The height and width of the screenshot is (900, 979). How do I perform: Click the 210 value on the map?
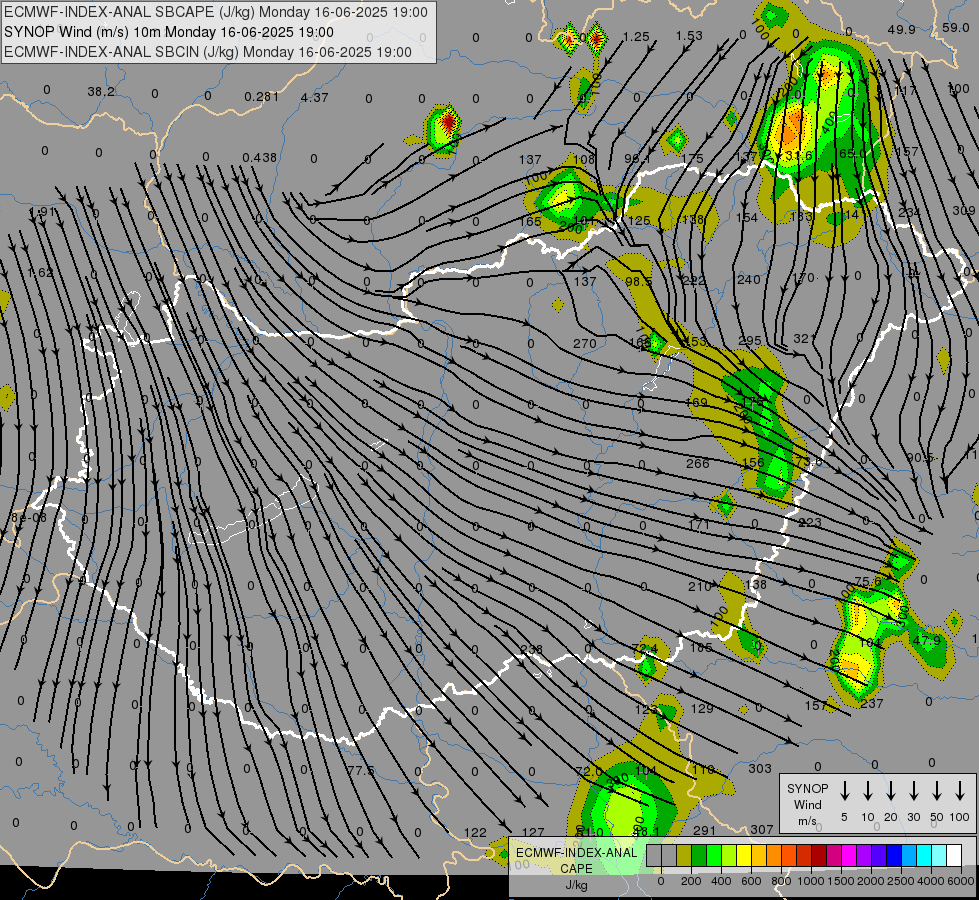pyautogui.click(x=699, y=586)
